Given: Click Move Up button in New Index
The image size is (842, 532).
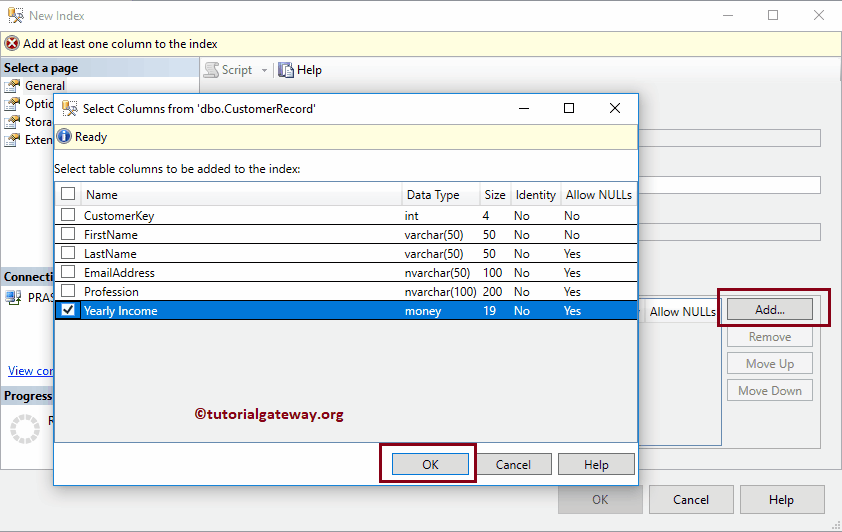Looking at the screenshot, I should pyautogui.click(x=770, y=363).
